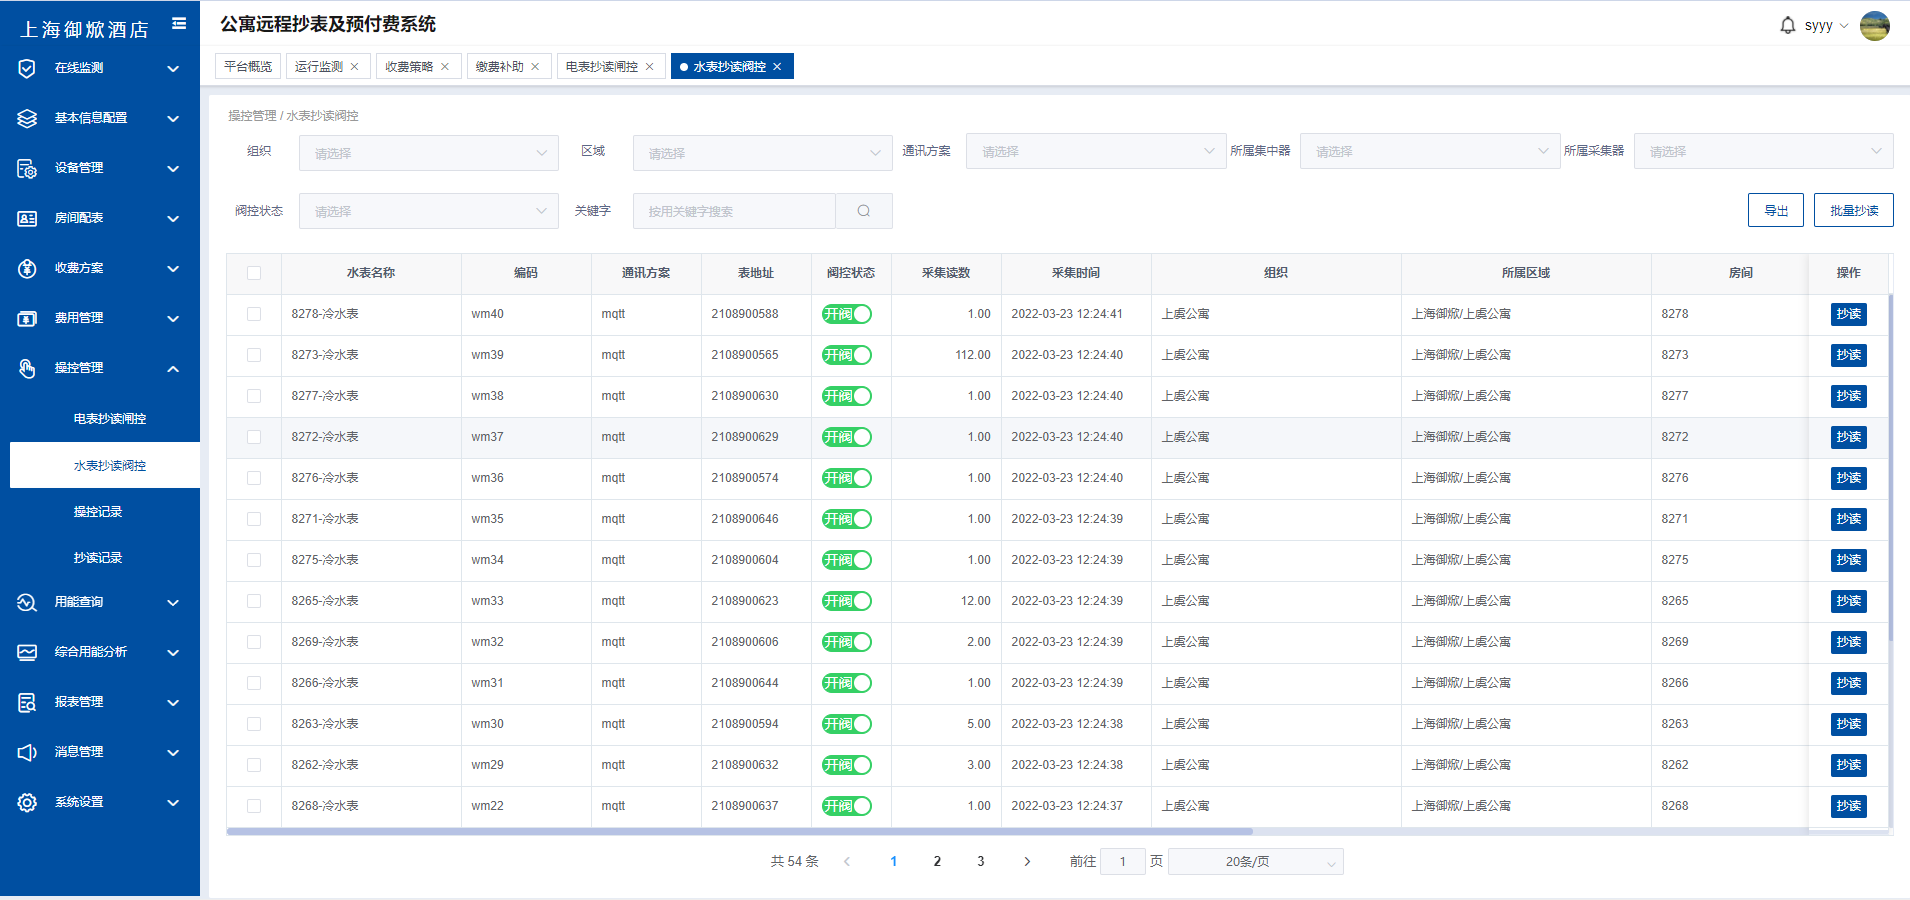
Task: Click the 批量抄读 button
Action: click(x=1853, y=211)
